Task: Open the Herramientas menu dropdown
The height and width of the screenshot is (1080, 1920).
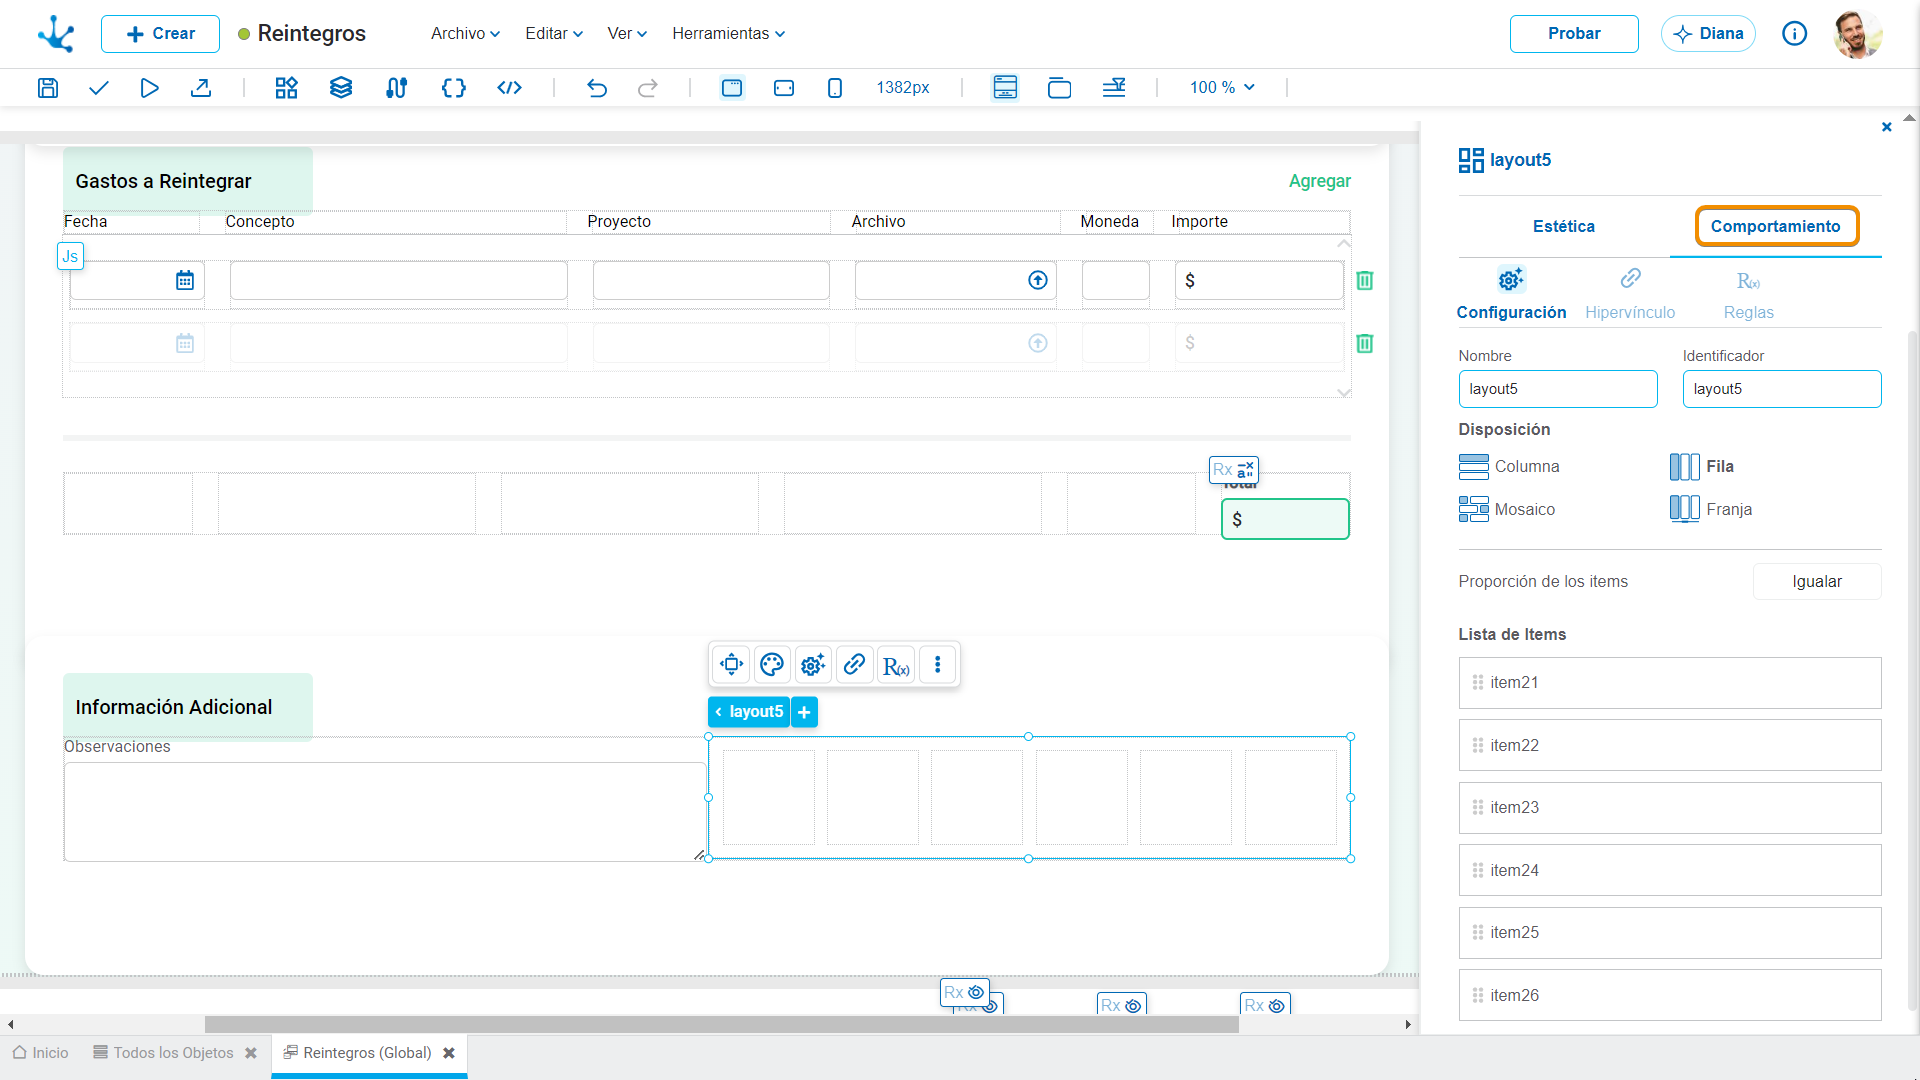Action: click(x=728, y=34)
